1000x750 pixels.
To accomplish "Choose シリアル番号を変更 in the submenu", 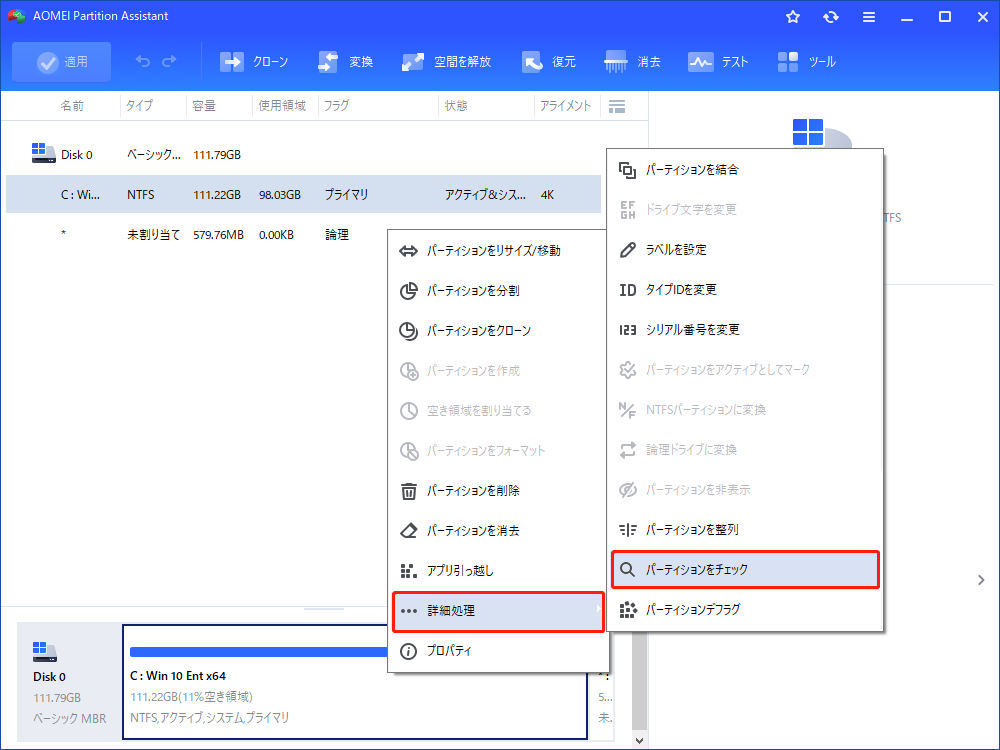I will coord(745,330).
